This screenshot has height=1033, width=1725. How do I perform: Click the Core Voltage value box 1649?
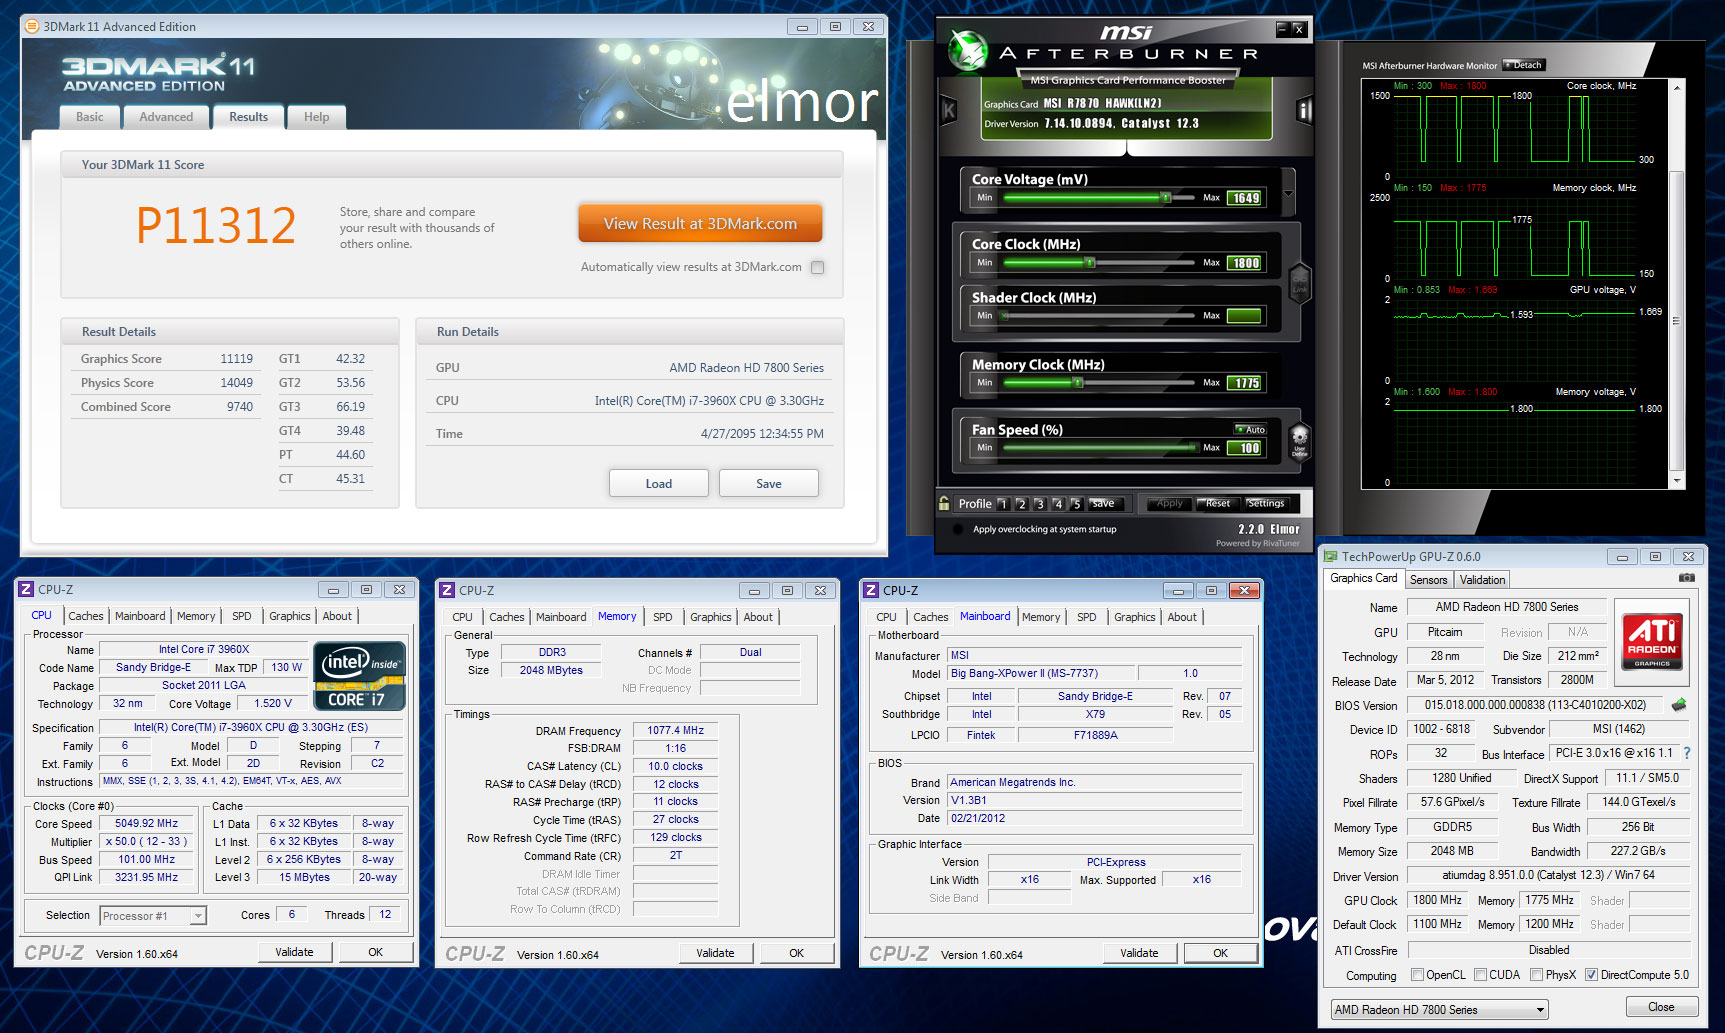1246,198
